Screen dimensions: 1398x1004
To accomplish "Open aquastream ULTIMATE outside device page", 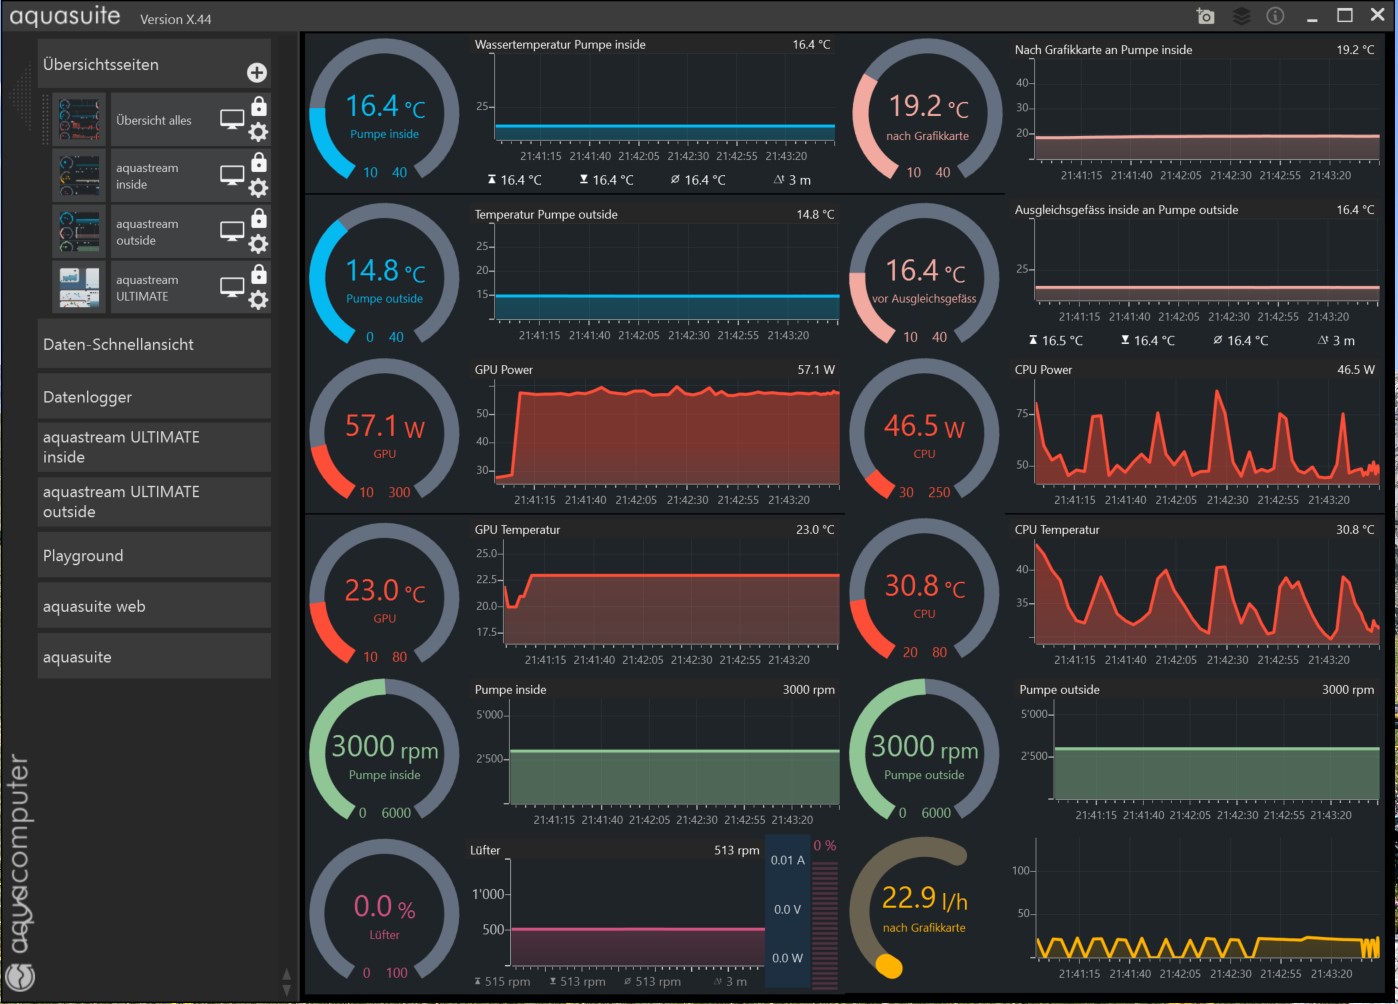I will tap(154, 502).
